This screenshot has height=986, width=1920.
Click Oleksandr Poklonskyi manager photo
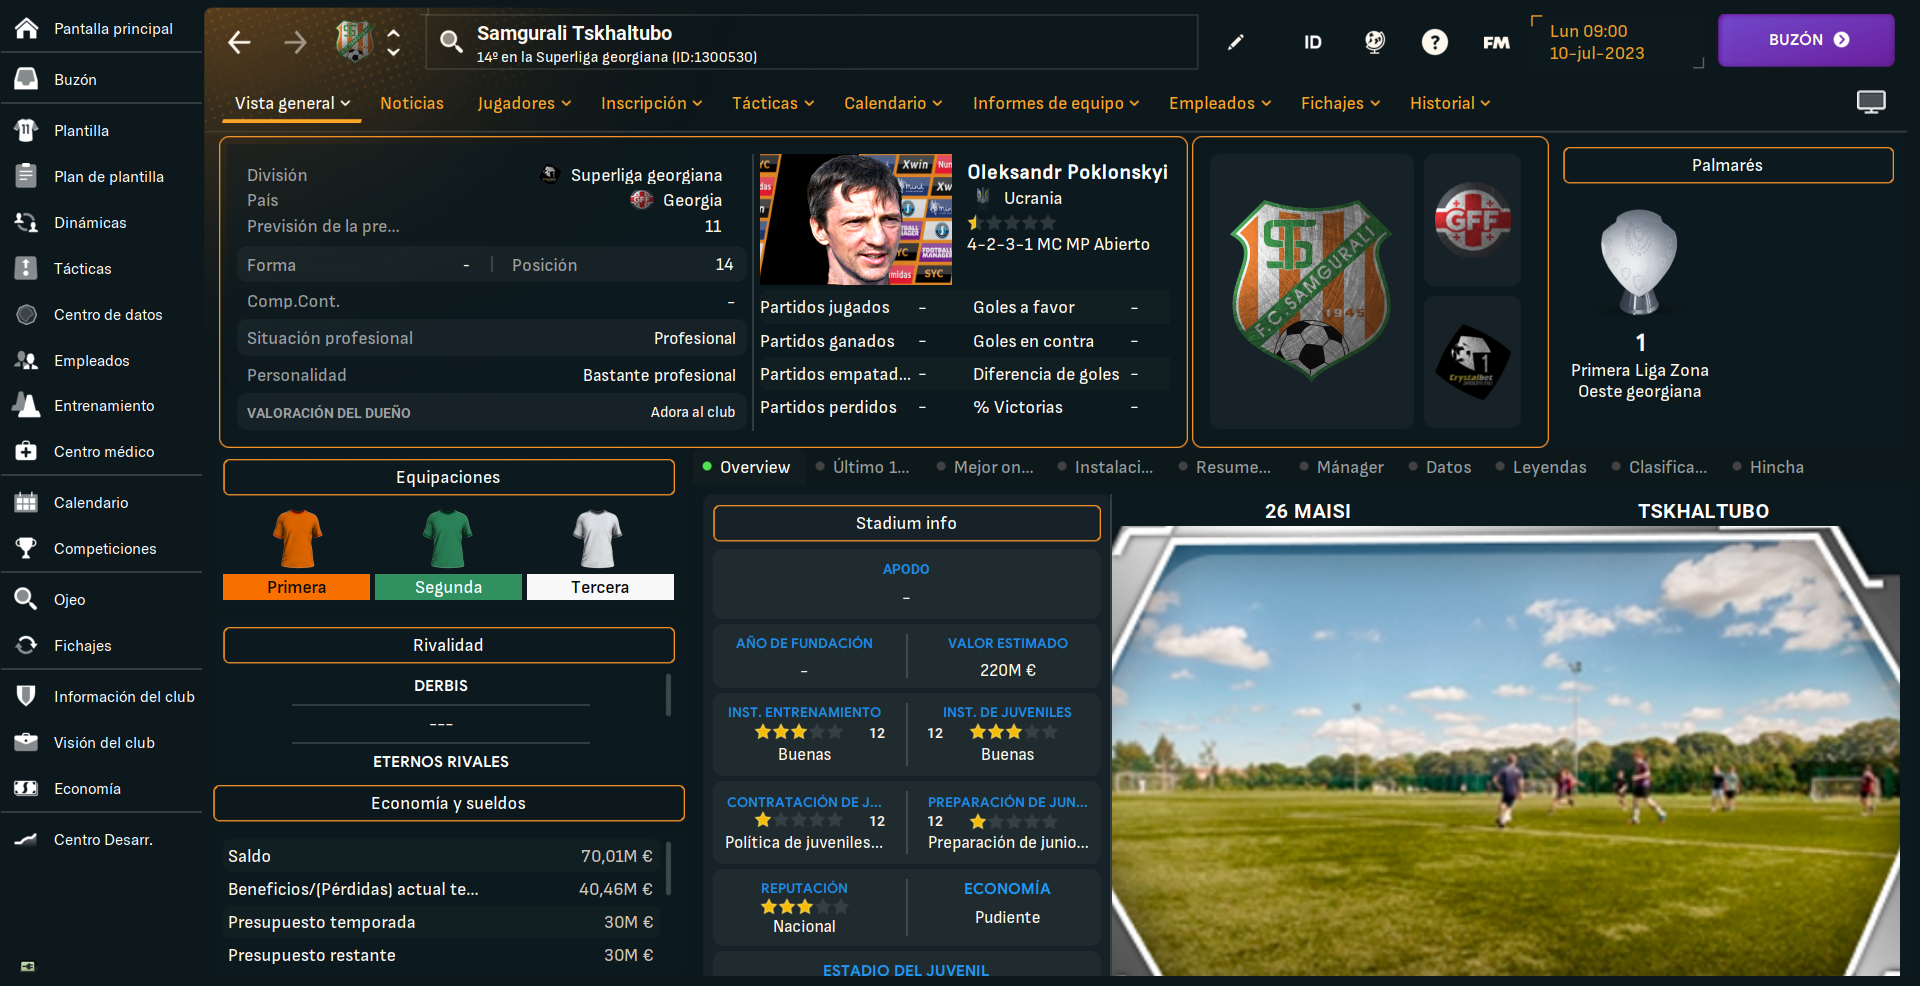[856, 219]
